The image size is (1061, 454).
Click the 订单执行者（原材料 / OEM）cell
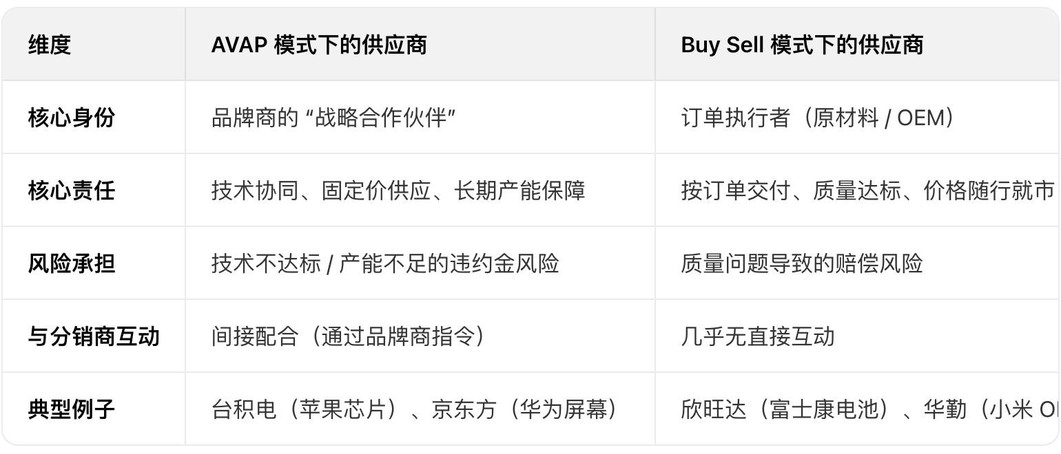[817, 117]
